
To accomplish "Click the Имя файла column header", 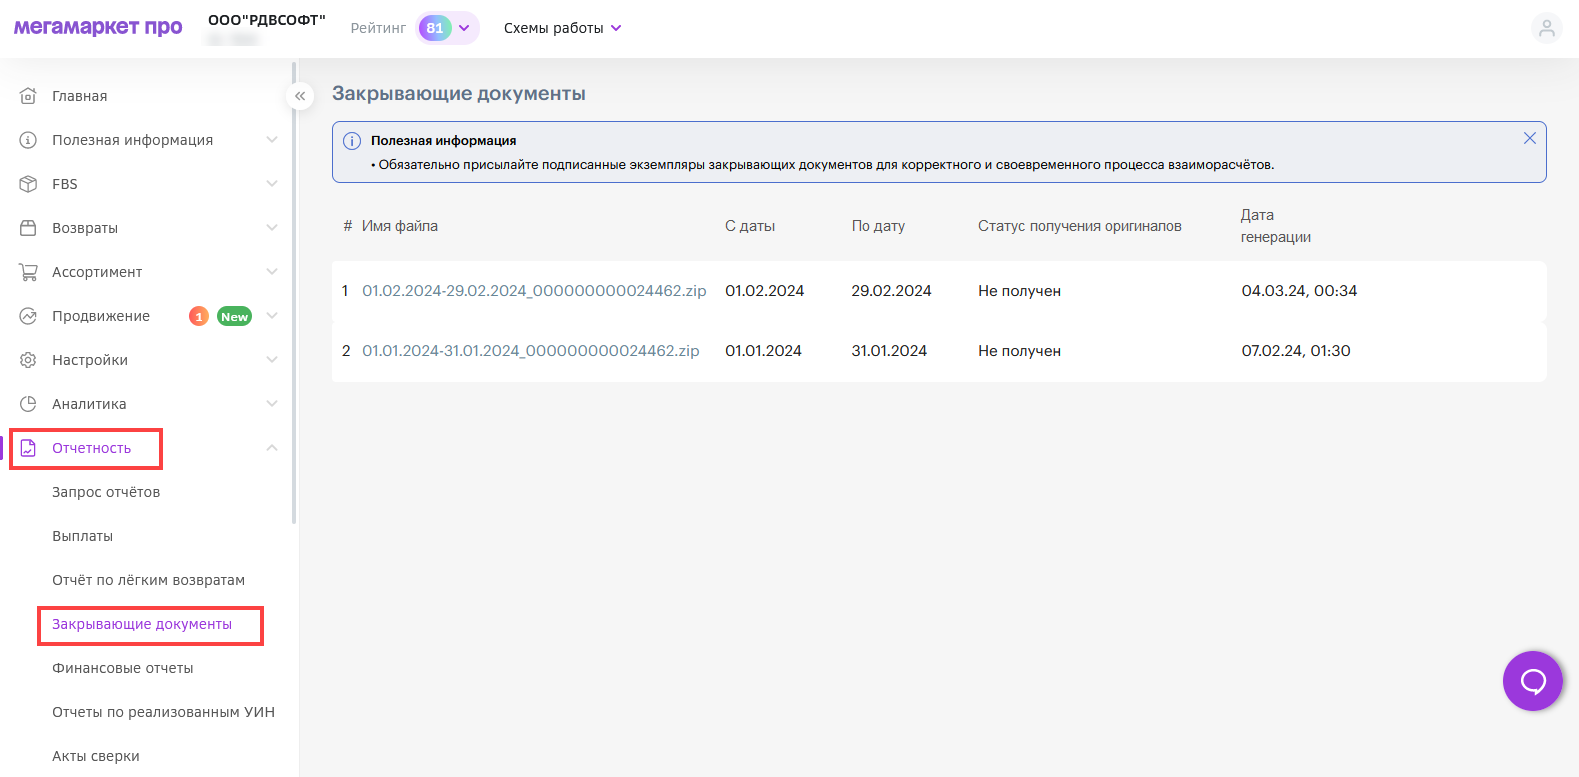I will [x=400, y=226].
